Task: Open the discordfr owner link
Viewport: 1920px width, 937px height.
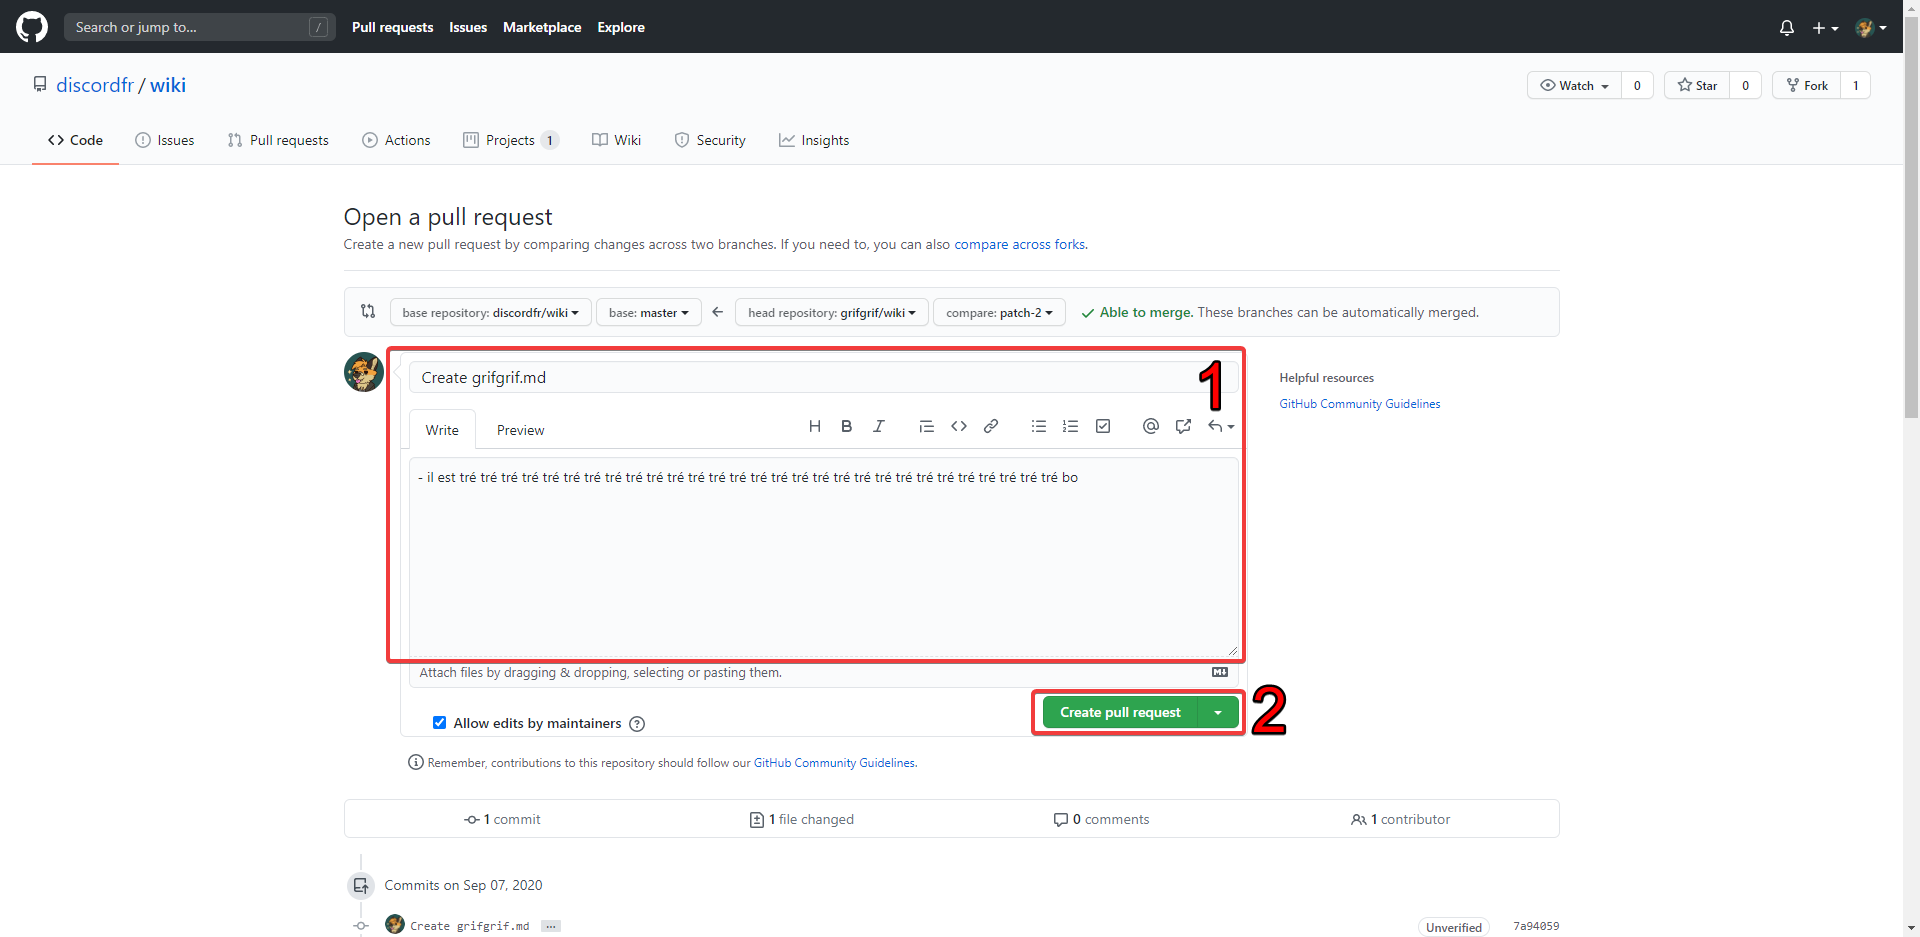Action: pos(95,85)
